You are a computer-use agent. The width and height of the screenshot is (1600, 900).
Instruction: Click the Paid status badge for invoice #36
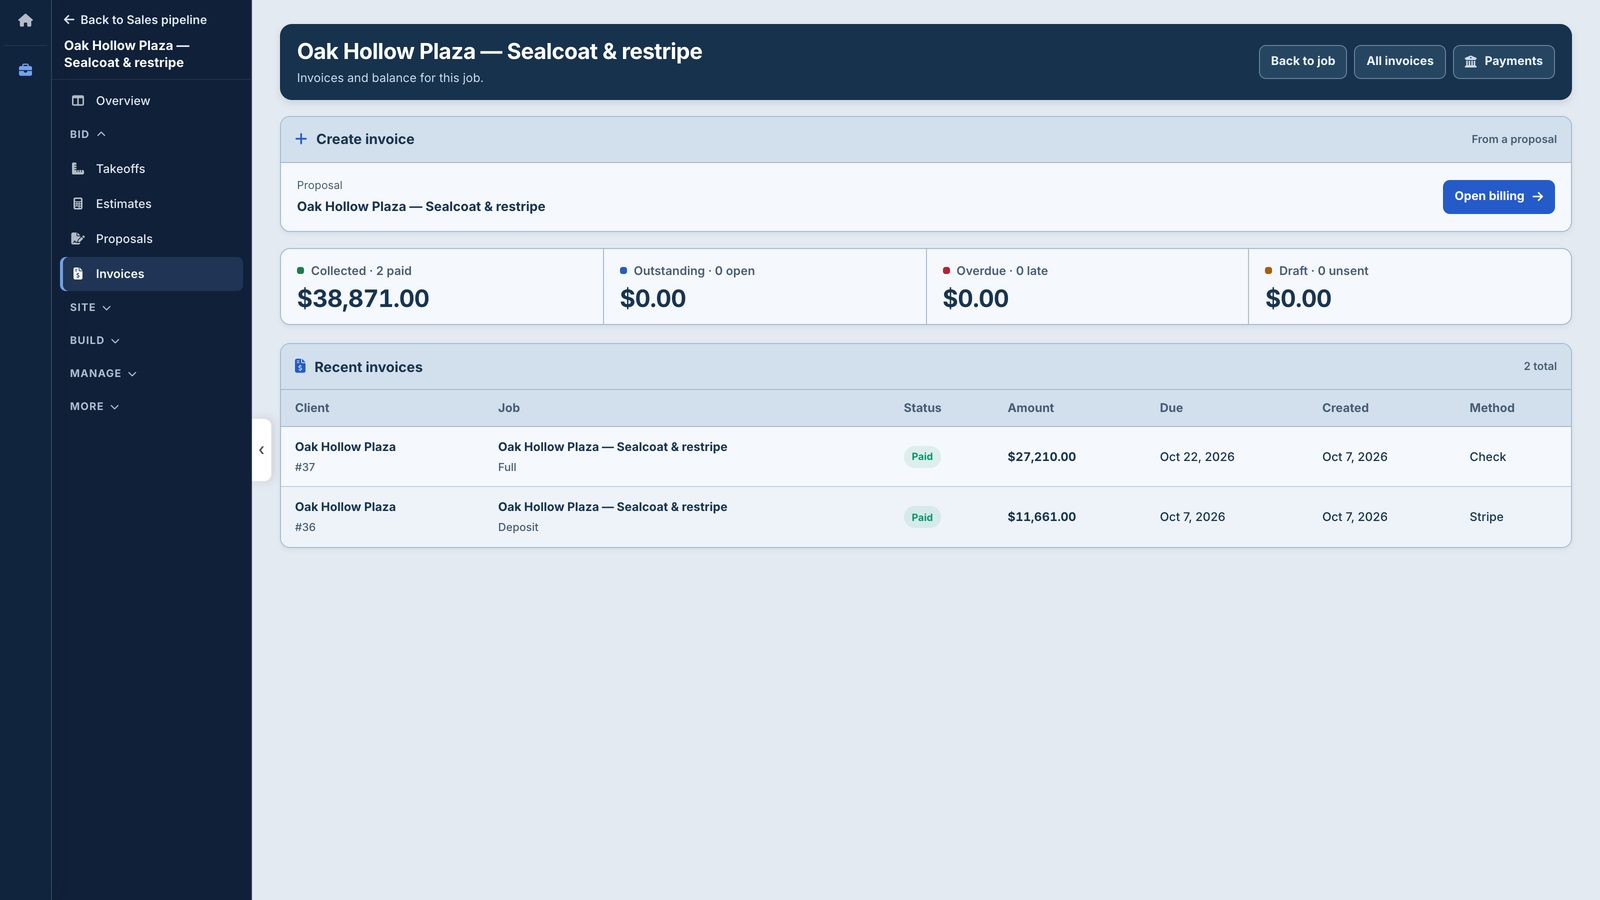point(922,517)
